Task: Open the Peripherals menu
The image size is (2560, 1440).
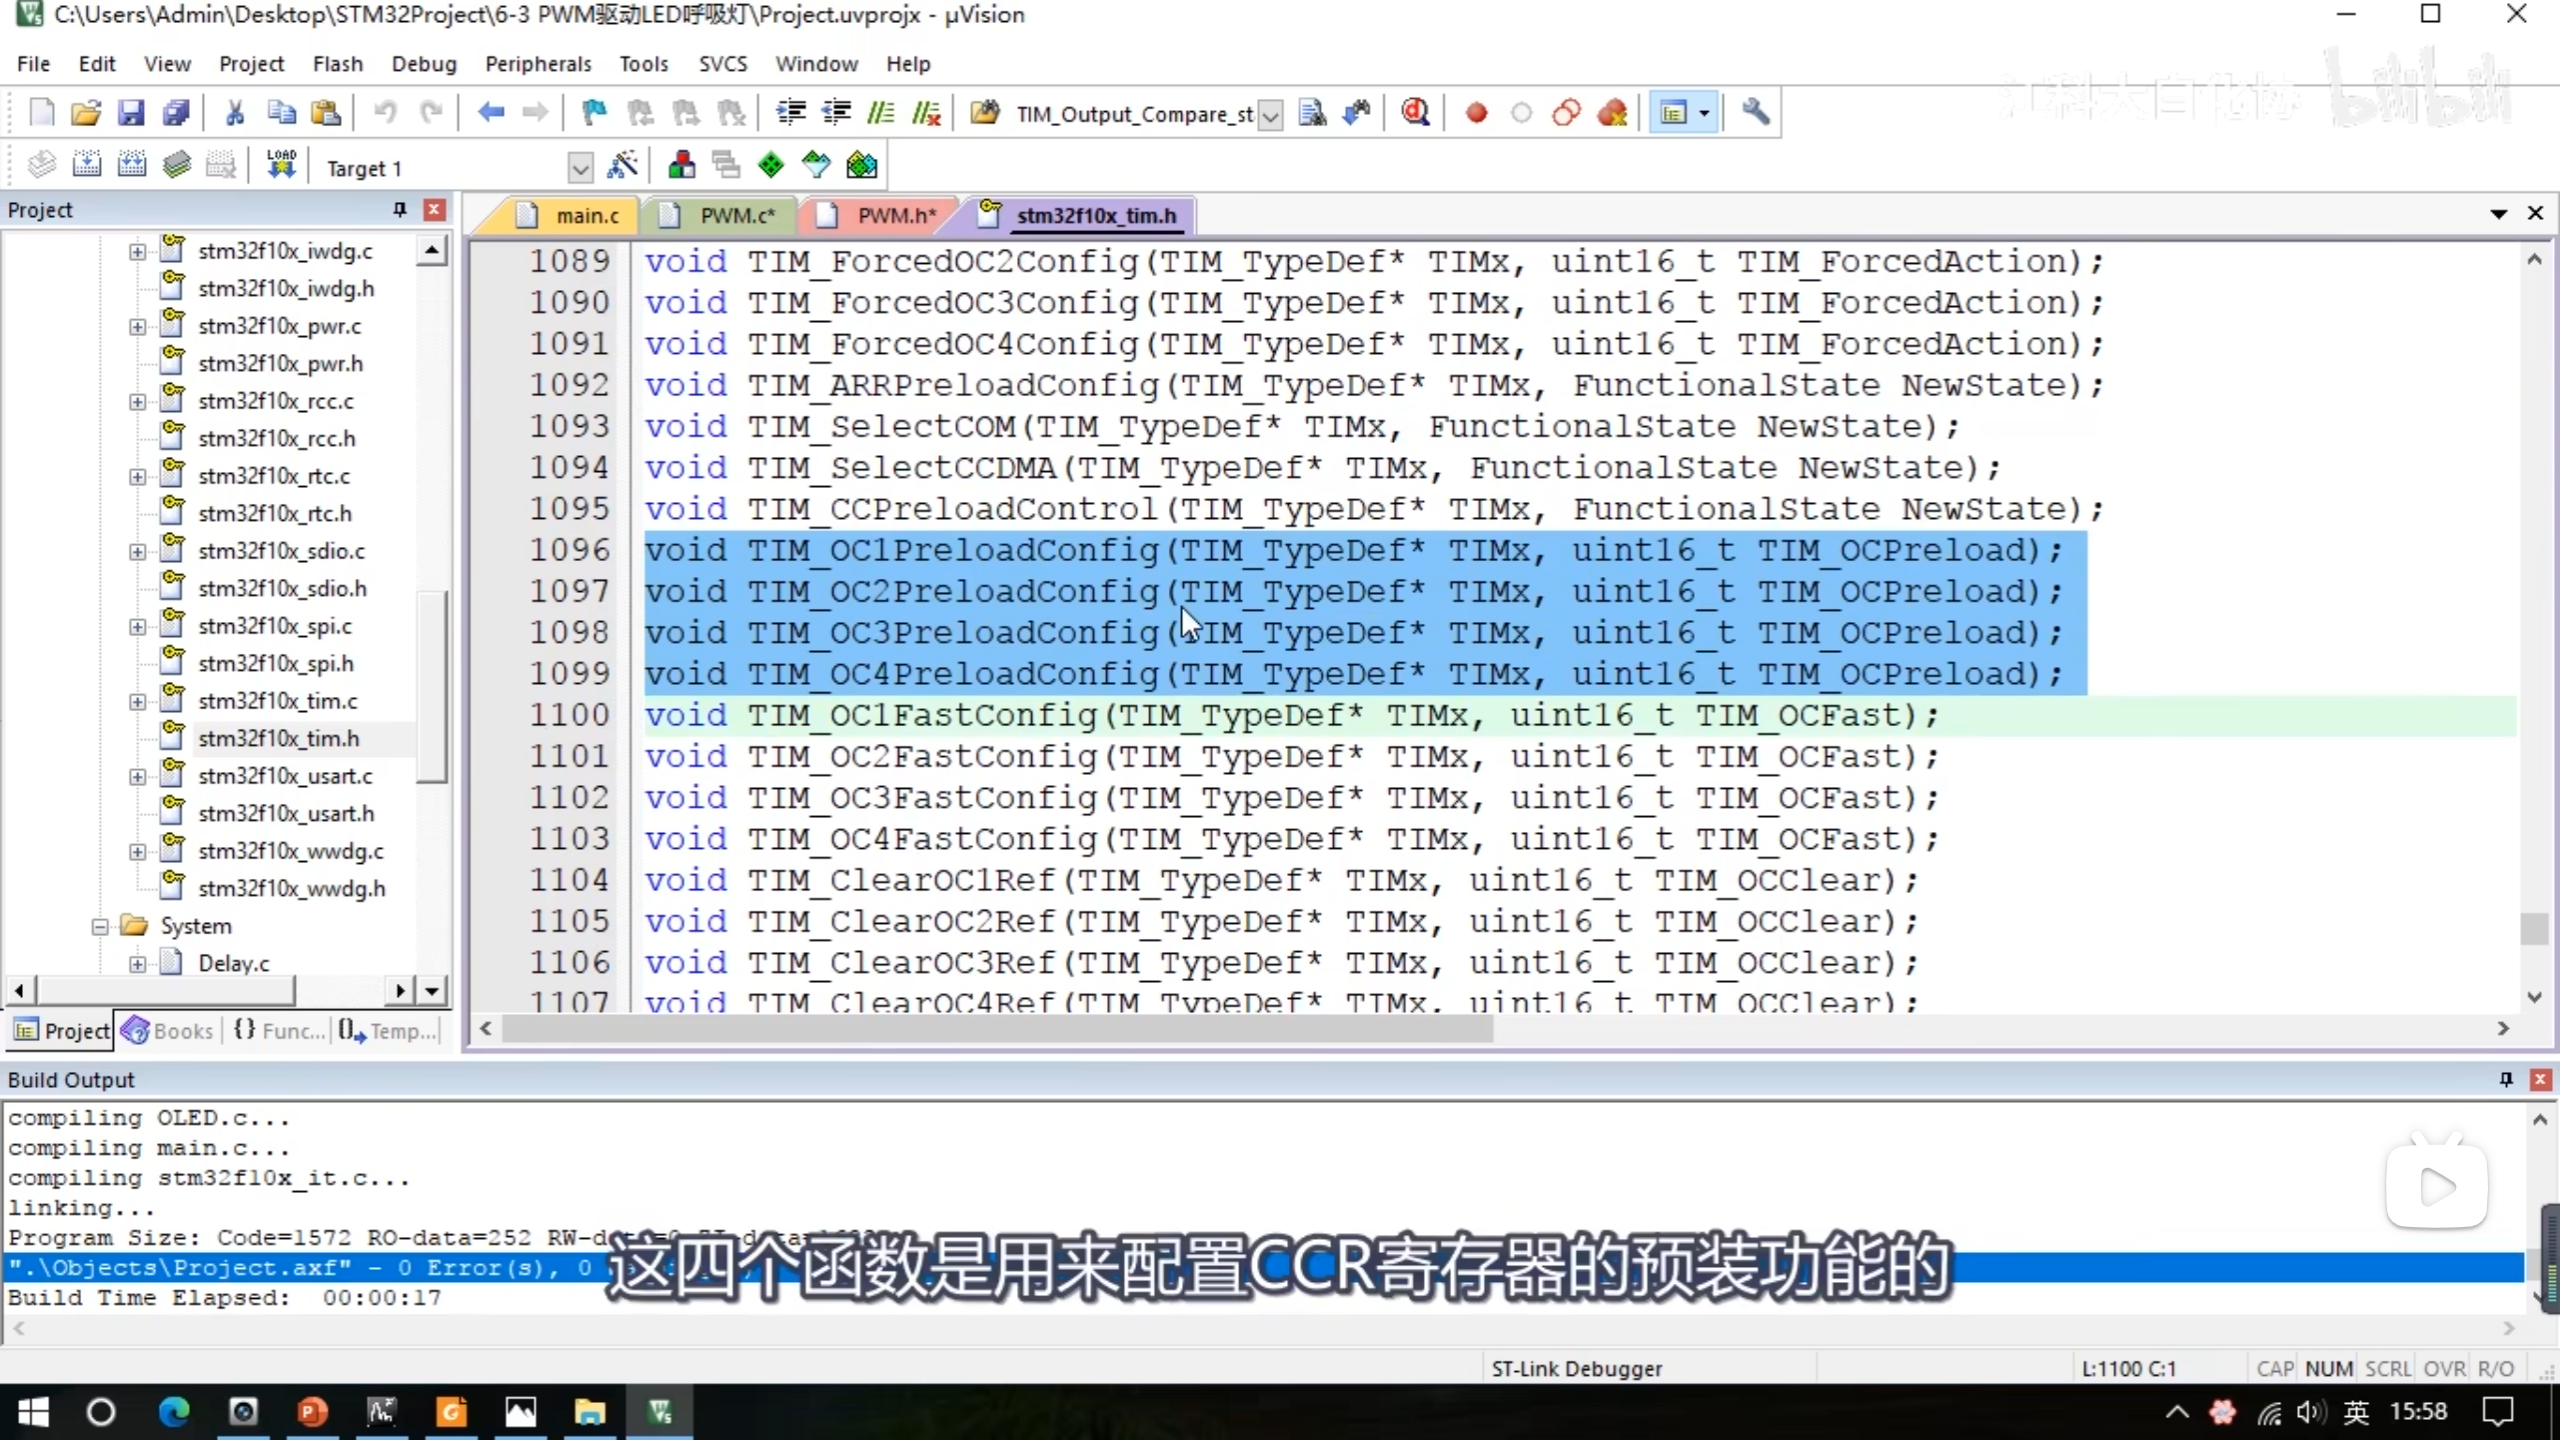Action: coord(538,64)
